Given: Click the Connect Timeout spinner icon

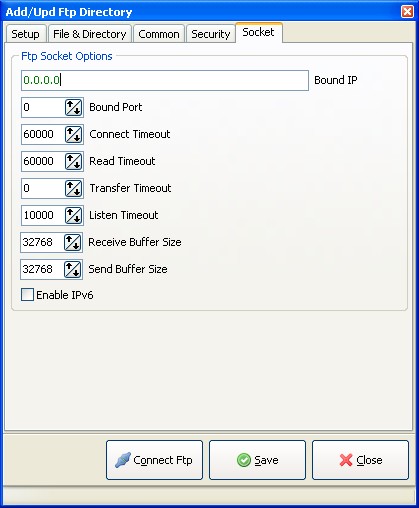Looking at the screenshot, I should coord(73,134).
